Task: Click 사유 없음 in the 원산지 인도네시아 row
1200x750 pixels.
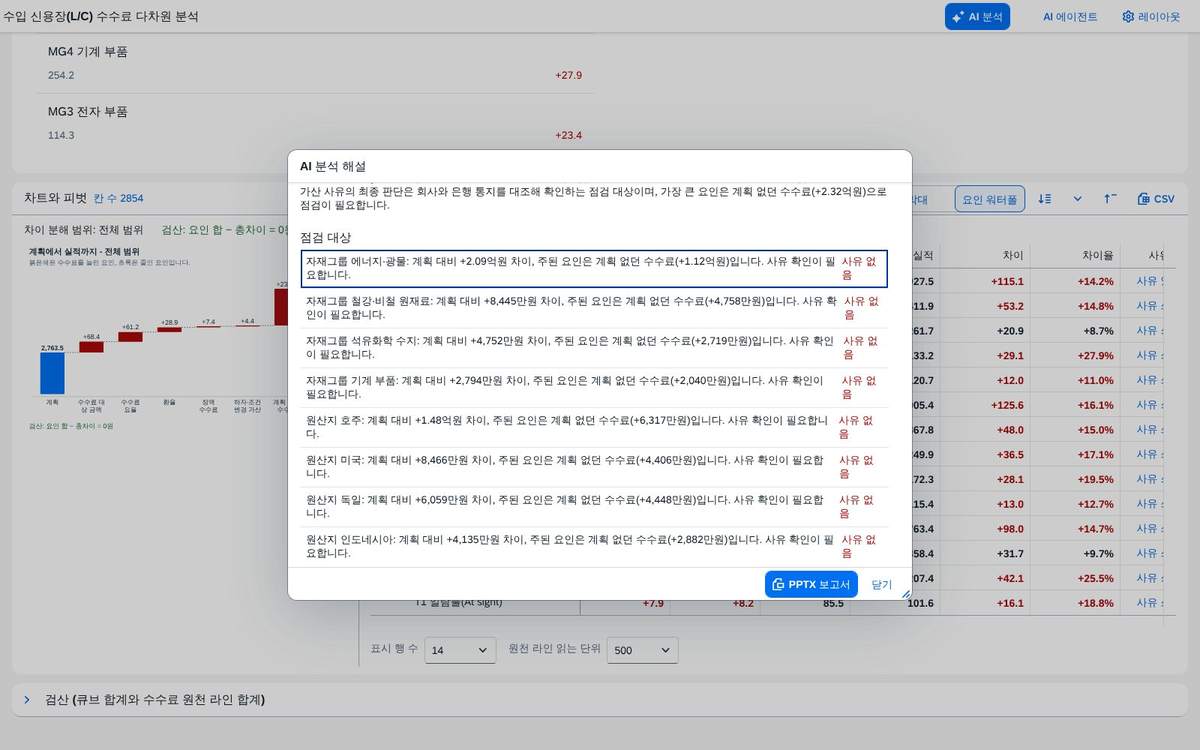Action: point(859,546)
